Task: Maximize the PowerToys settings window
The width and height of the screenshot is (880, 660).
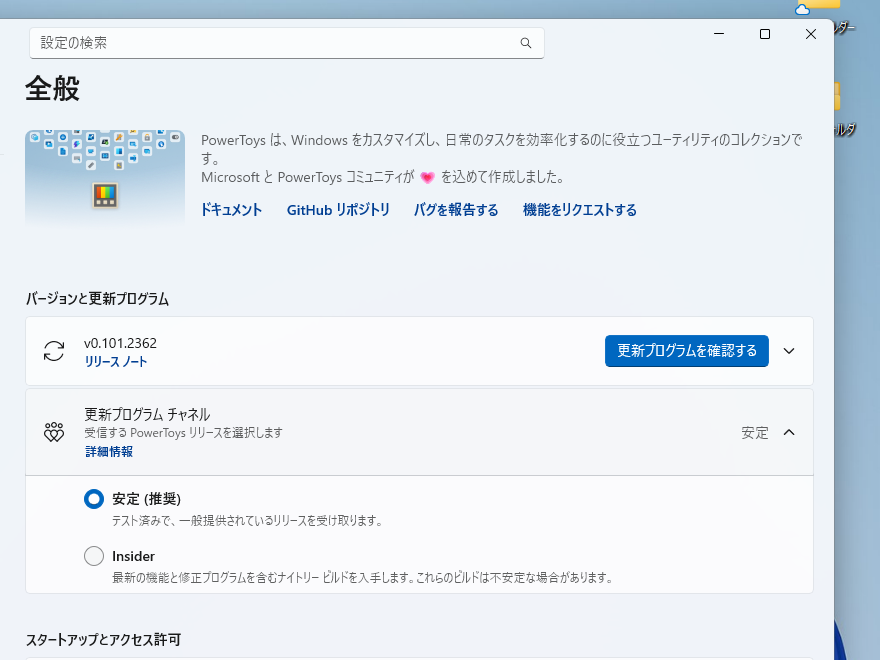Action: (x=764, y=34)
